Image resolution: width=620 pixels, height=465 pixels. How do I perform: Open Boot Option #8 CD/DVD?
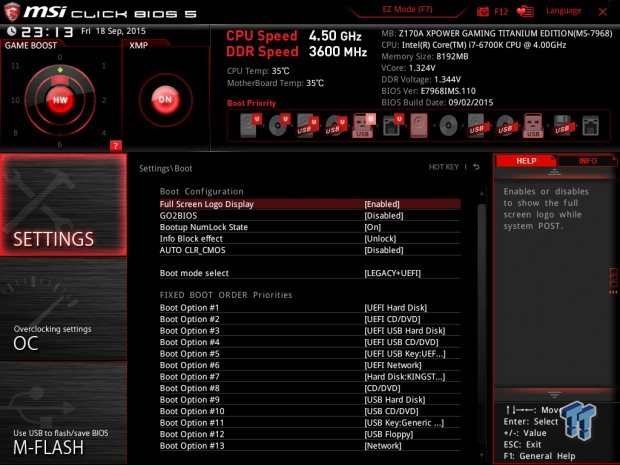tap(310, 388)
